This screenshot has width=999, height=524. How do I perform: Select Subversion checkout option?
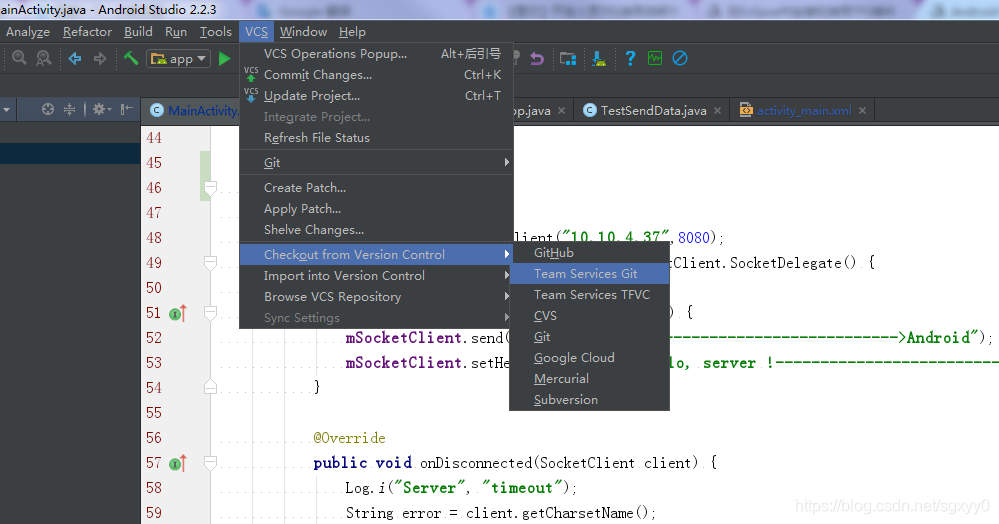click(x=589, y=400)
